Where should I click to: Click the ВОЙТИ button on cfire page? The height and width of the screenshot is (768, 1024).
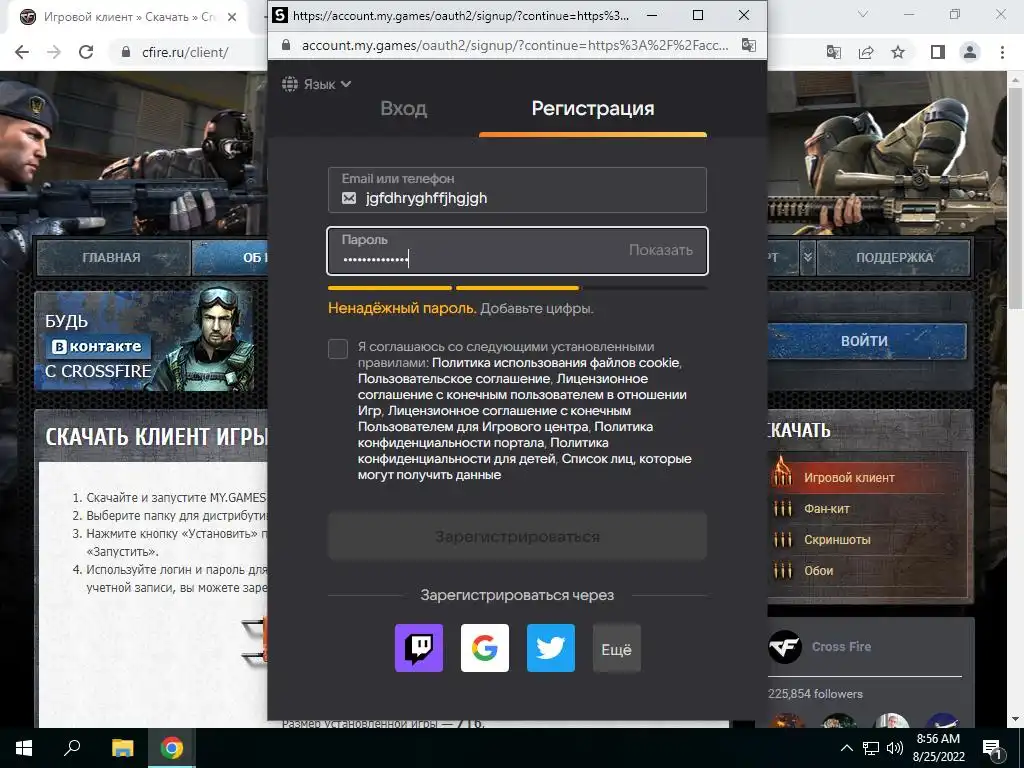[x=866, y=341]
